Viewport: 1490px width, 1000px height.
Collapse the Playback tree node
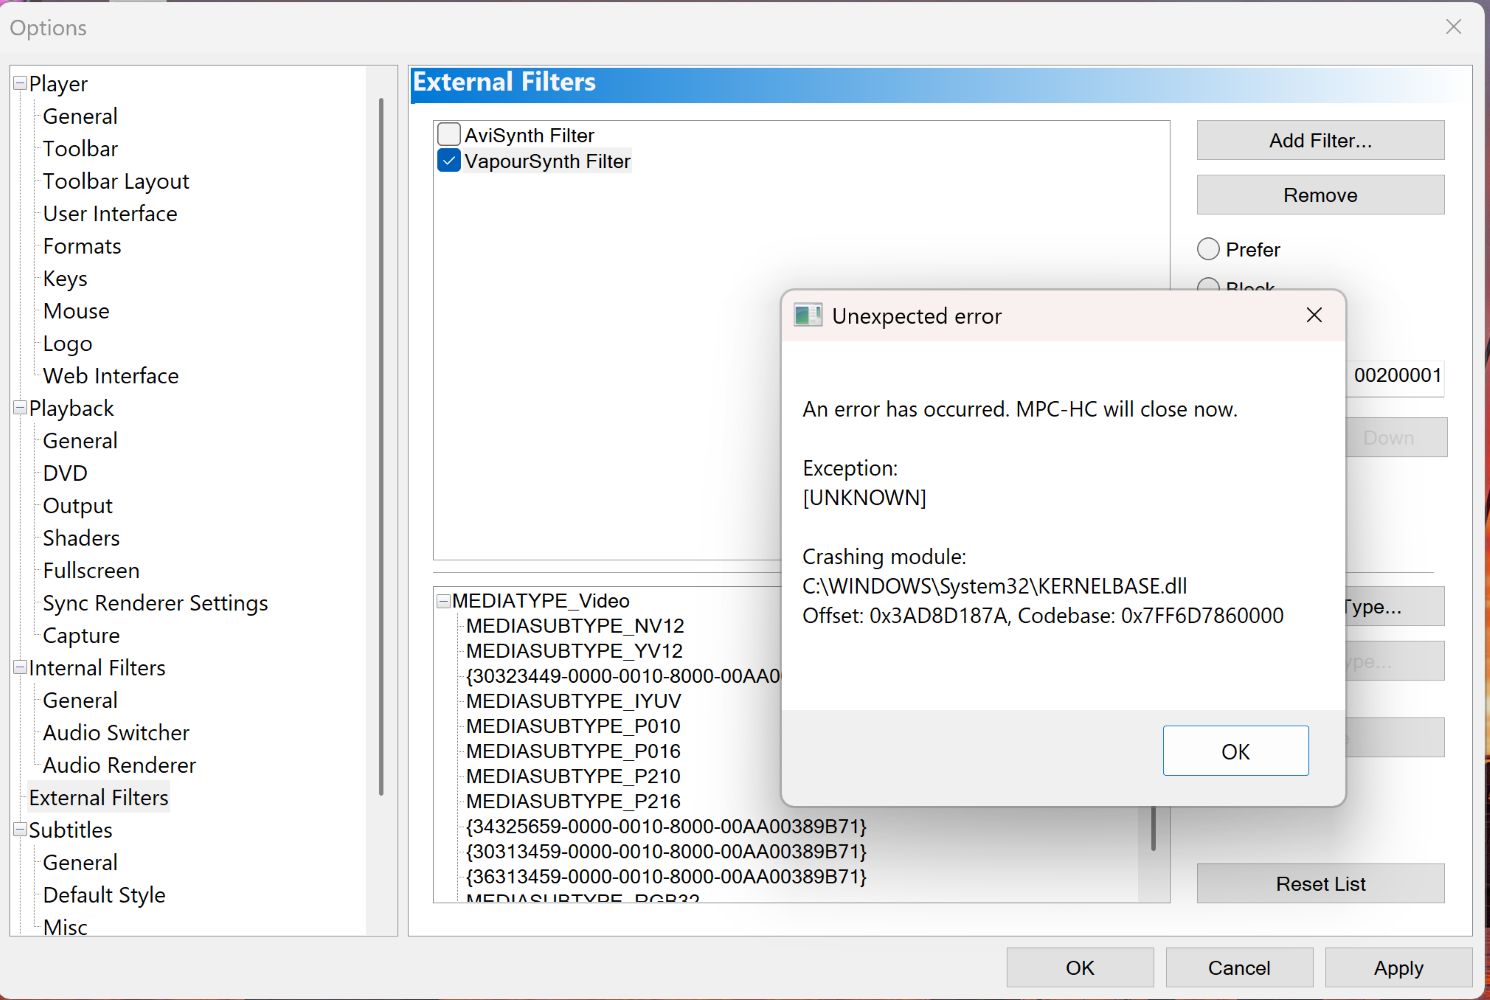(19, 408)
